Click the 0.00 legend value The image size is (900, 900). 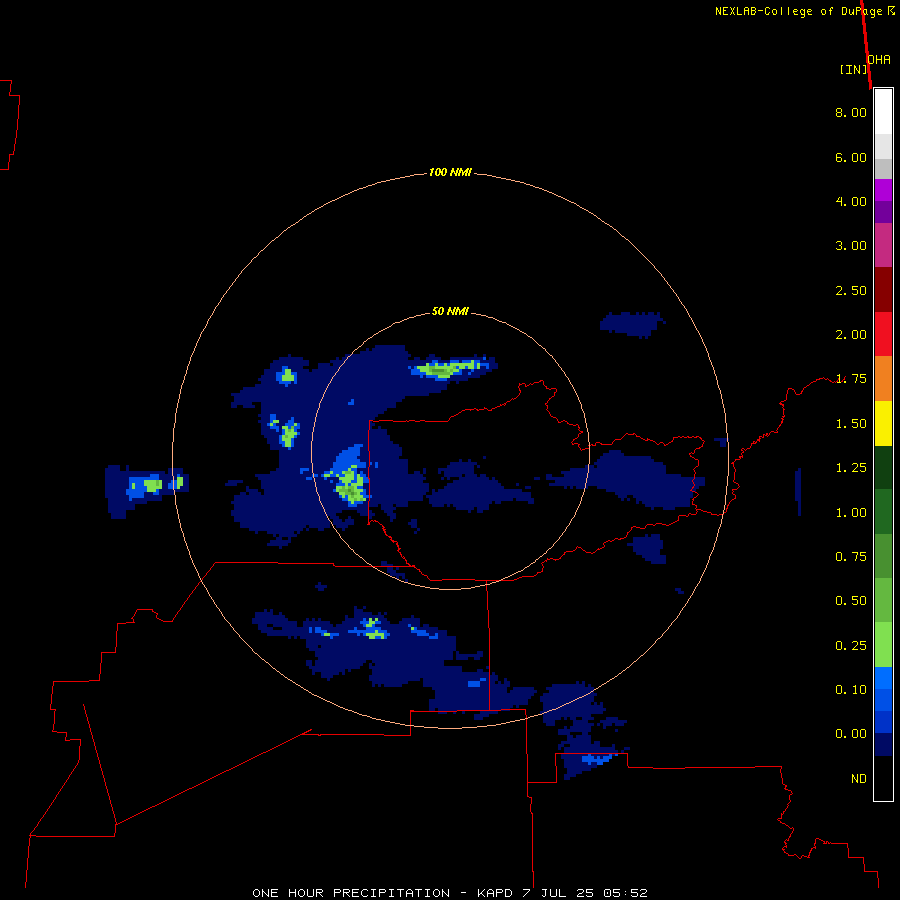tap(851, 734)
